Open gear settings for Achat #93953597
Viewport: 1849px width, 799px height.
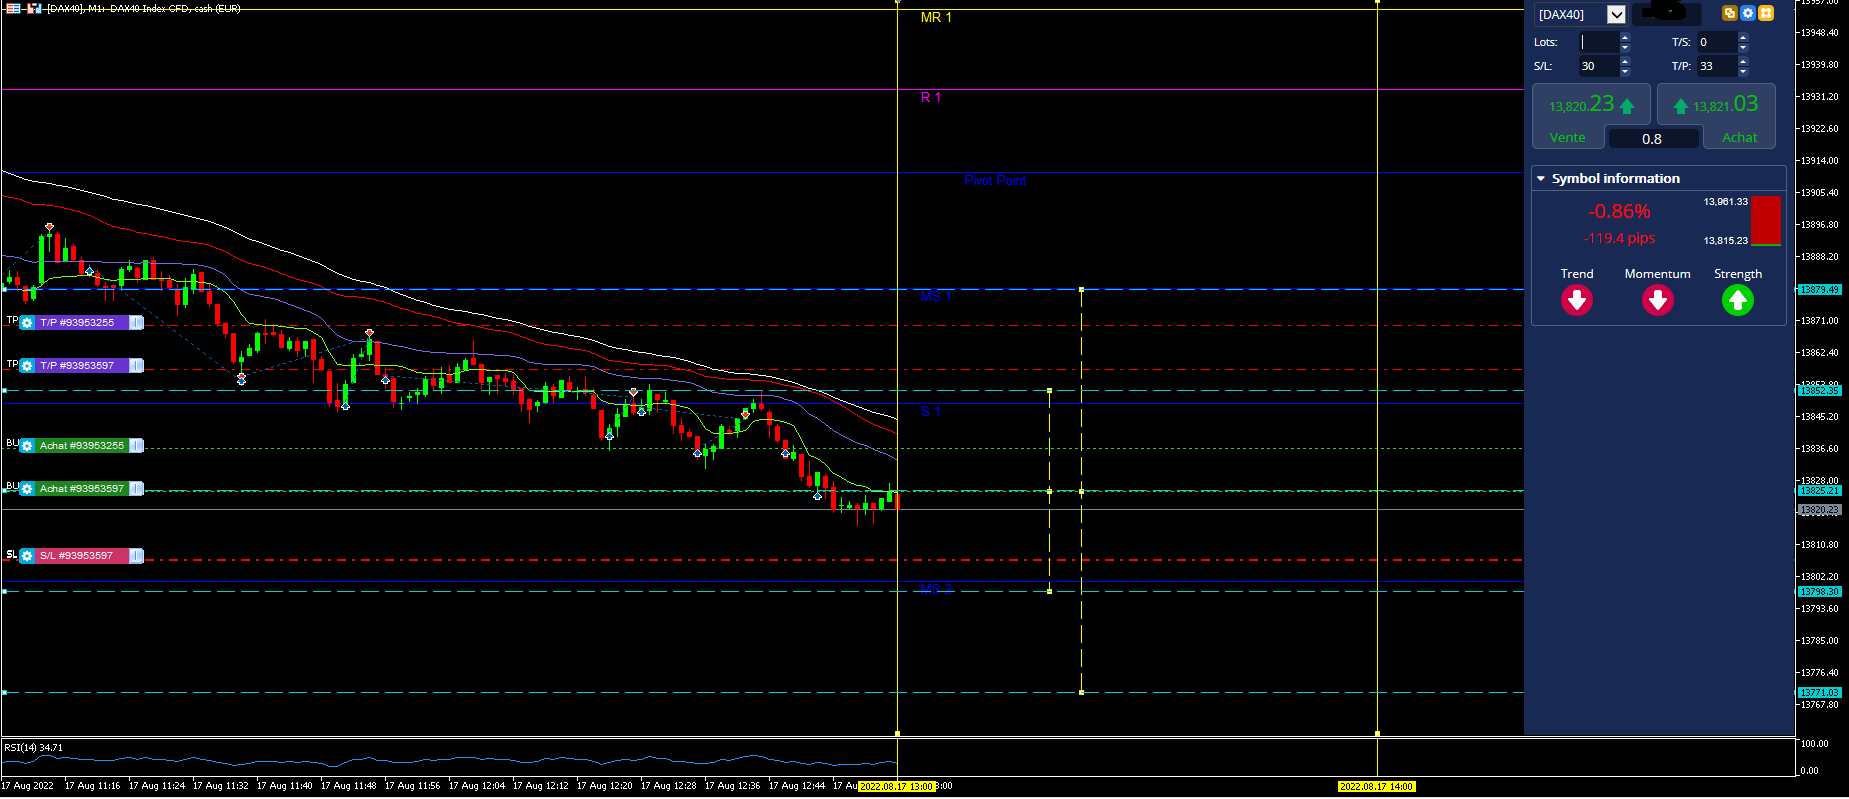pos(27,489)
